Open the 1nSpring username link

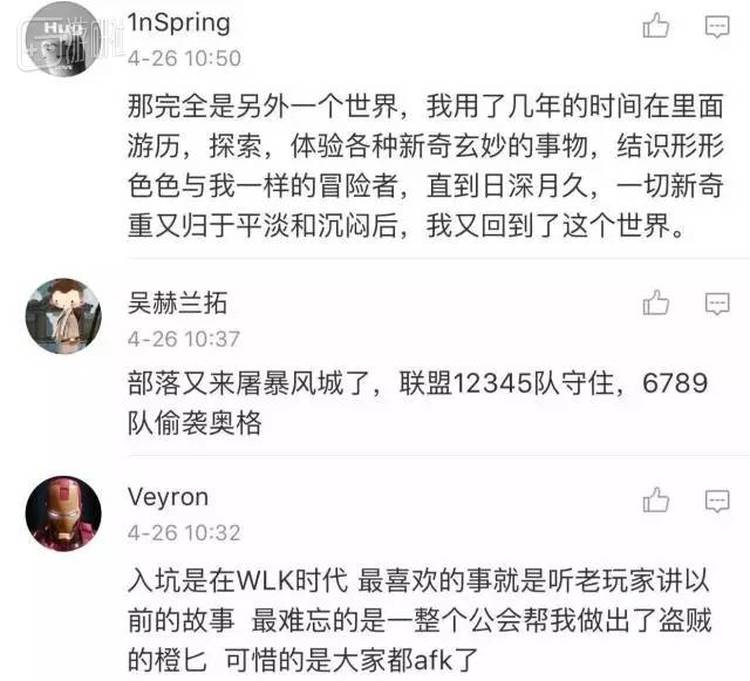pos(179,23)
